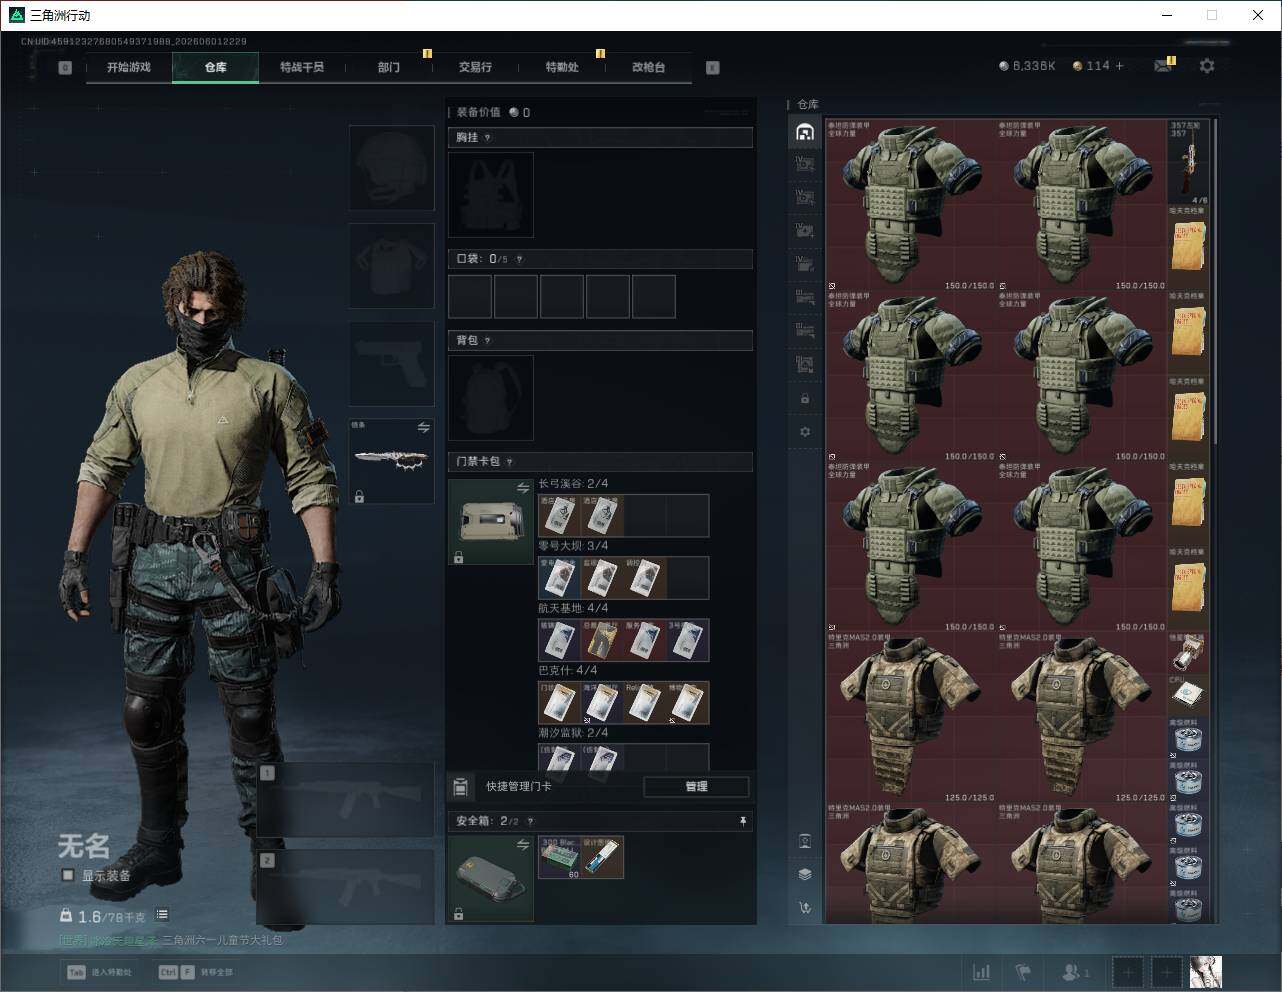Click primary weapon slot 2
Screen dimensions: 1282x992
pos(345,887)
